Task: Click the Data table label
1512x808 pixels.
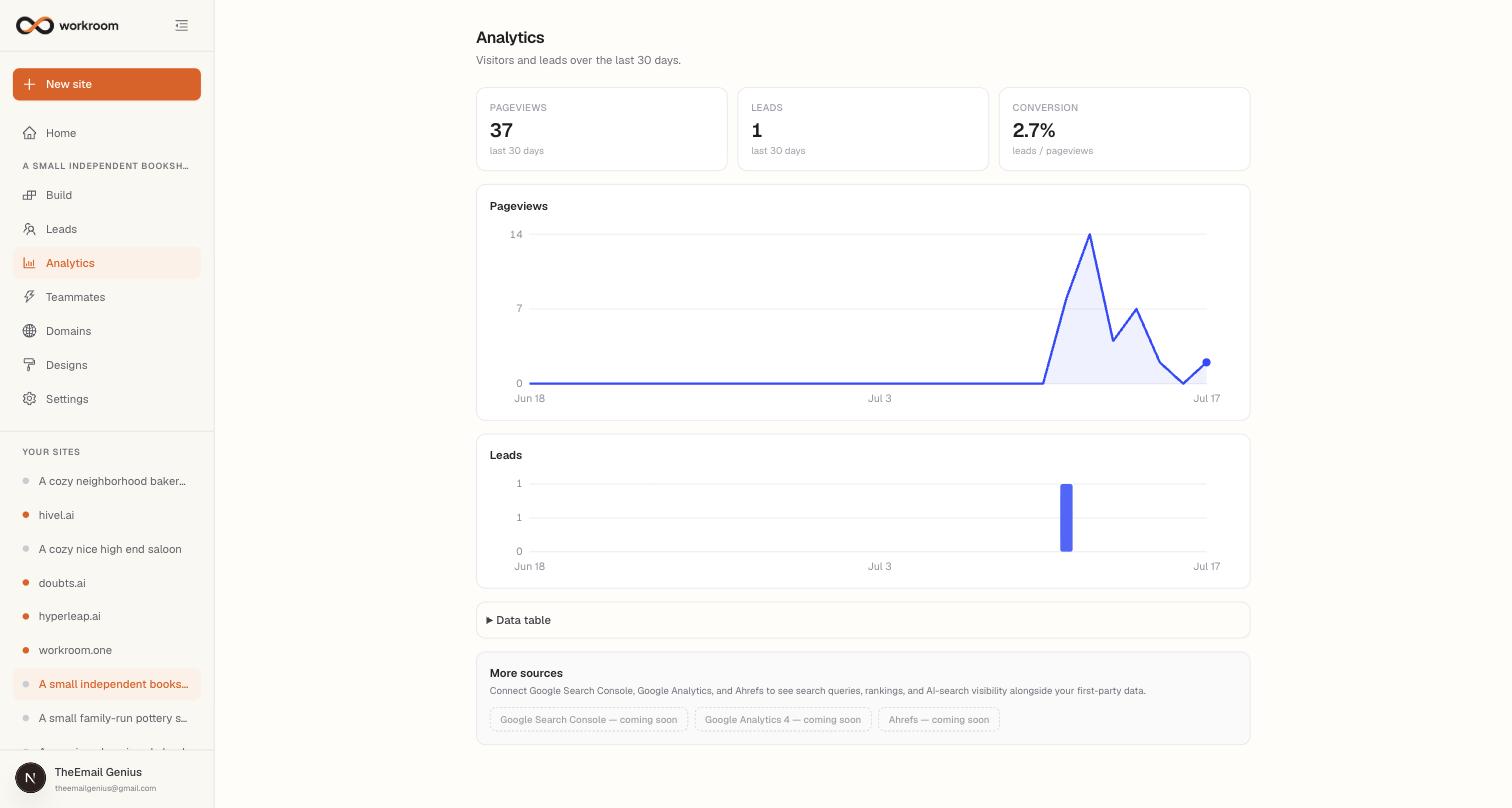Action: coord(523,620)
